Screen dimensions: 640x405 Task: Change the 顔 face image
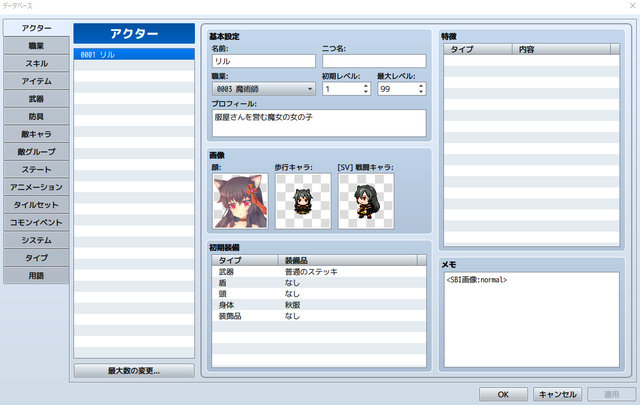(240, 201)
